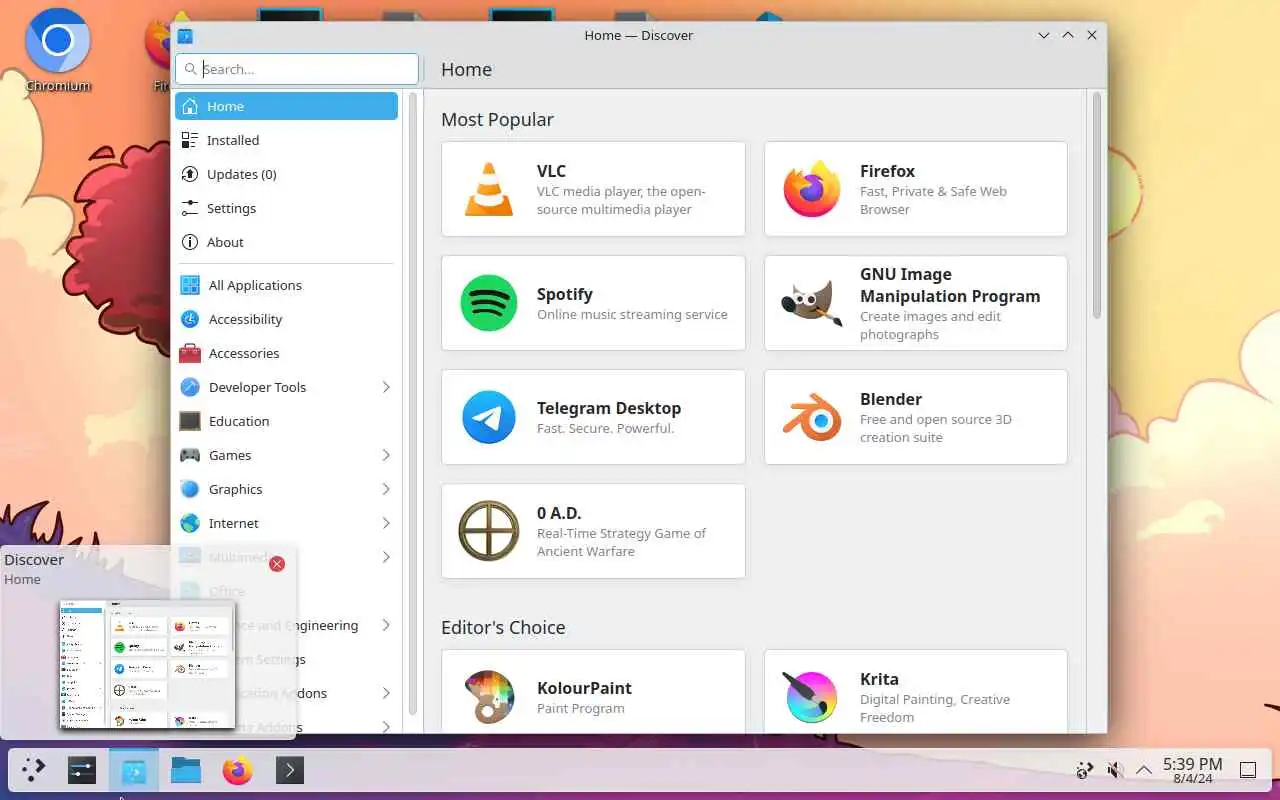Screen dimensions: 1280x800
Task: Select the GIMP mascot icon
Action: [x=812, y=303]
